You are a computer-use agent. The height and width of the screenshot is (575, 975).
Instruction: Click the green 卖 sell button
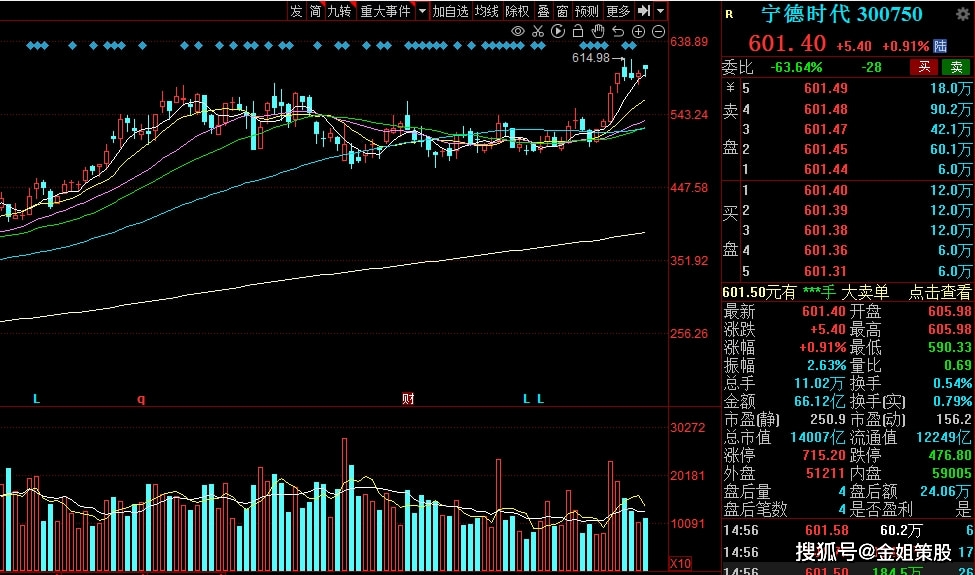956,67
